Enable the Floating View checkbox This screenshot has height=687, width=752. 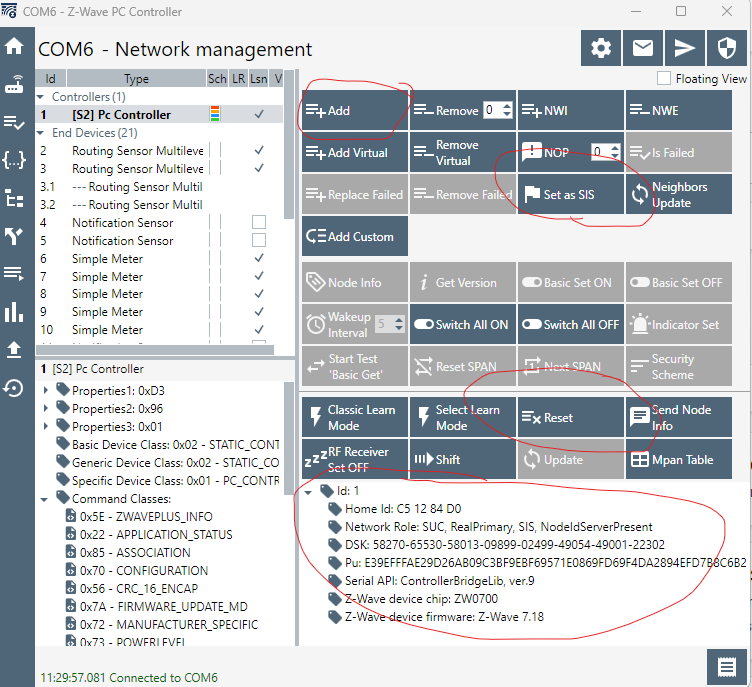(664, 78)
